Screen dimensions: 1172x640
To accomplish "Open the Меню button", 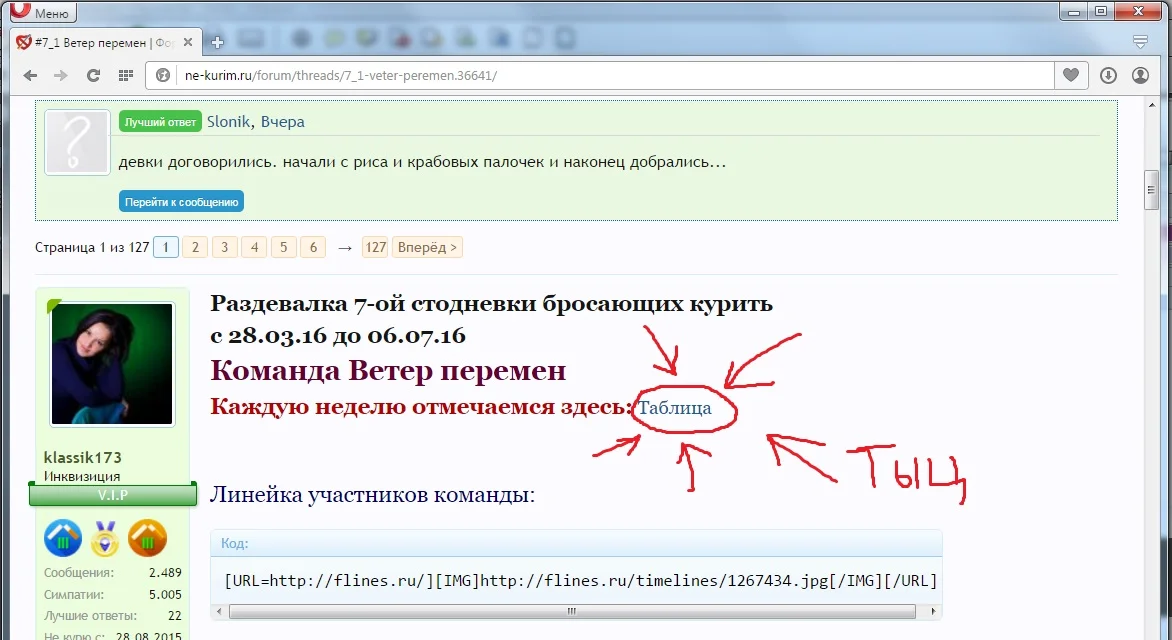I will (41, 12).
